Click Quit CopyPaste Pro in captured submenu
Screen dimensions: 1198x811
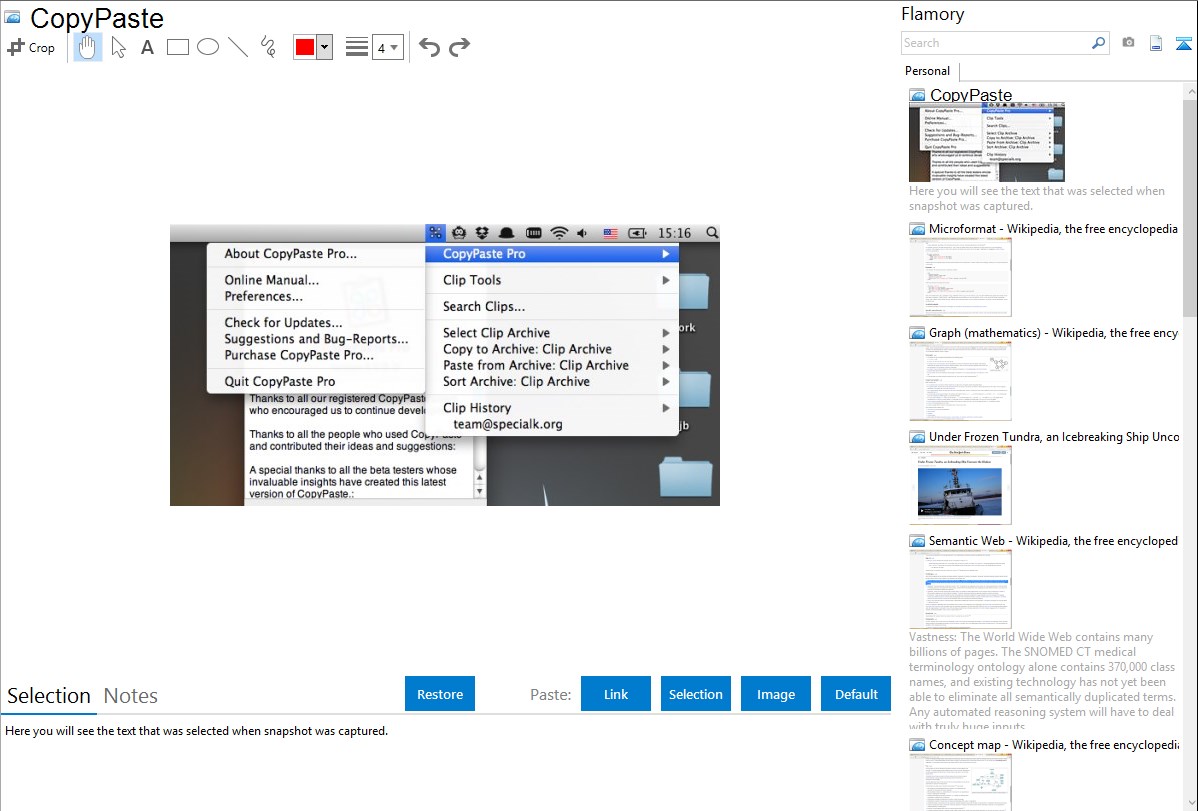pyautogui.click(x=280, y=381)
